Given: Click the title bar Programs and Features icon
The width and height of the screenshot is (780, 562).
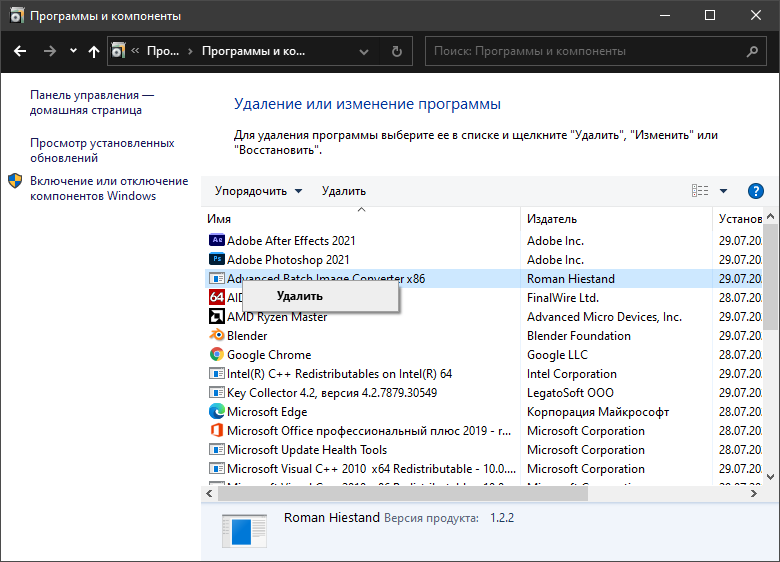Looking at the screenshot, I should point(16,15).
